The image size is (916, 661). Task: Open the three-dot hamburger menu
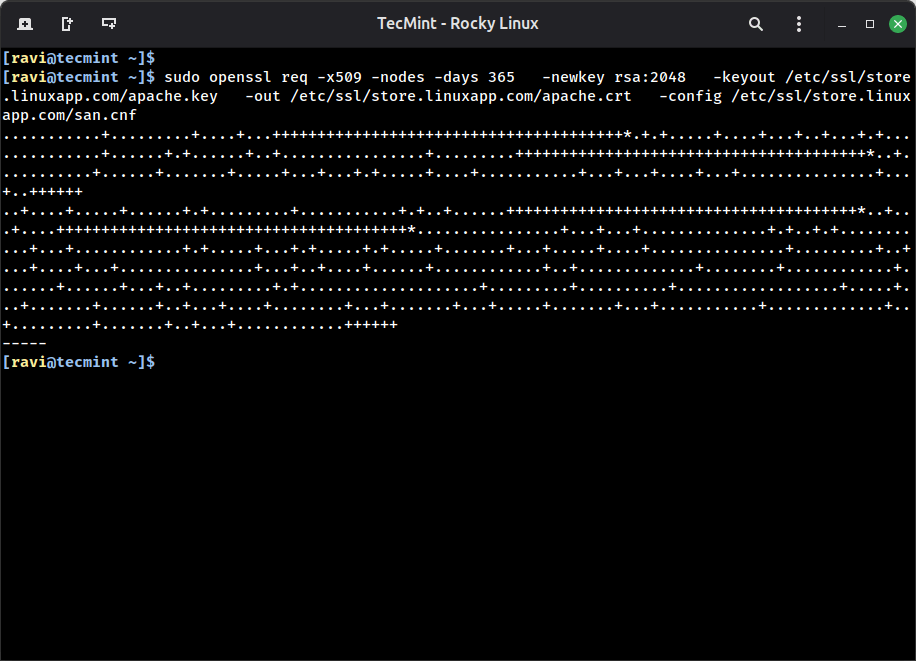pyautogui.click(x=799, y=24)
